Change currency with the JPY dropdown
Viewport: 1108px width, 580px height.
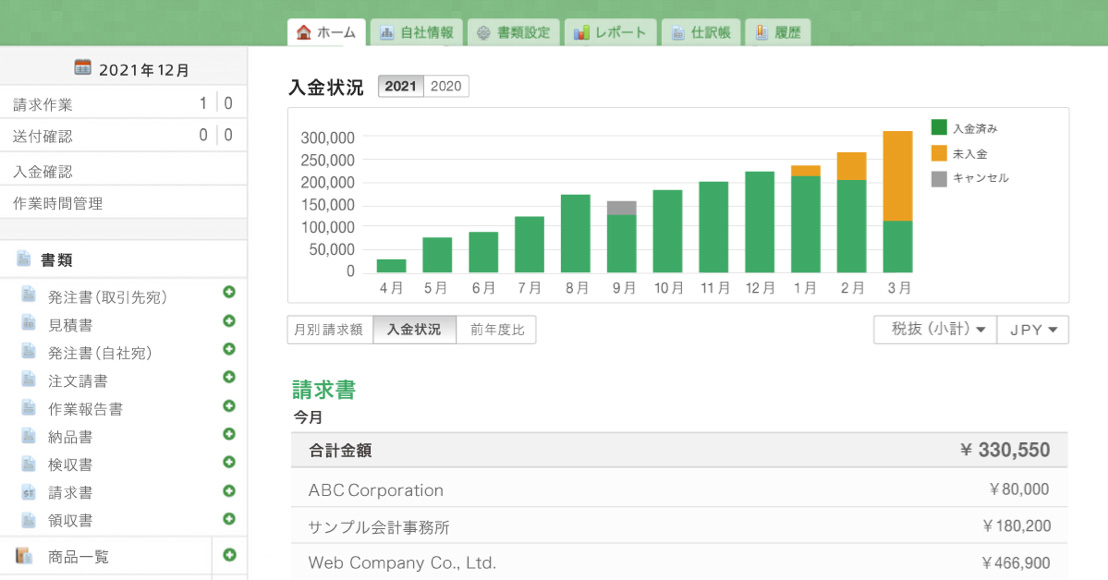(x=1032, y=329)
